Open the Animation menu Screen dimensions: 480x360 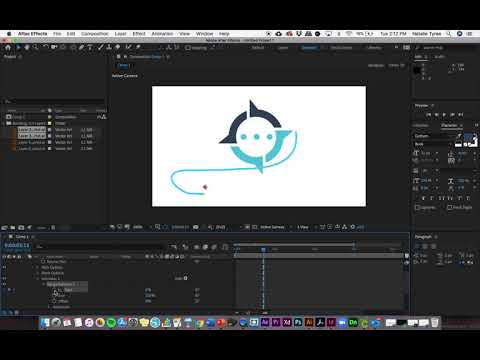coord(162,34)
